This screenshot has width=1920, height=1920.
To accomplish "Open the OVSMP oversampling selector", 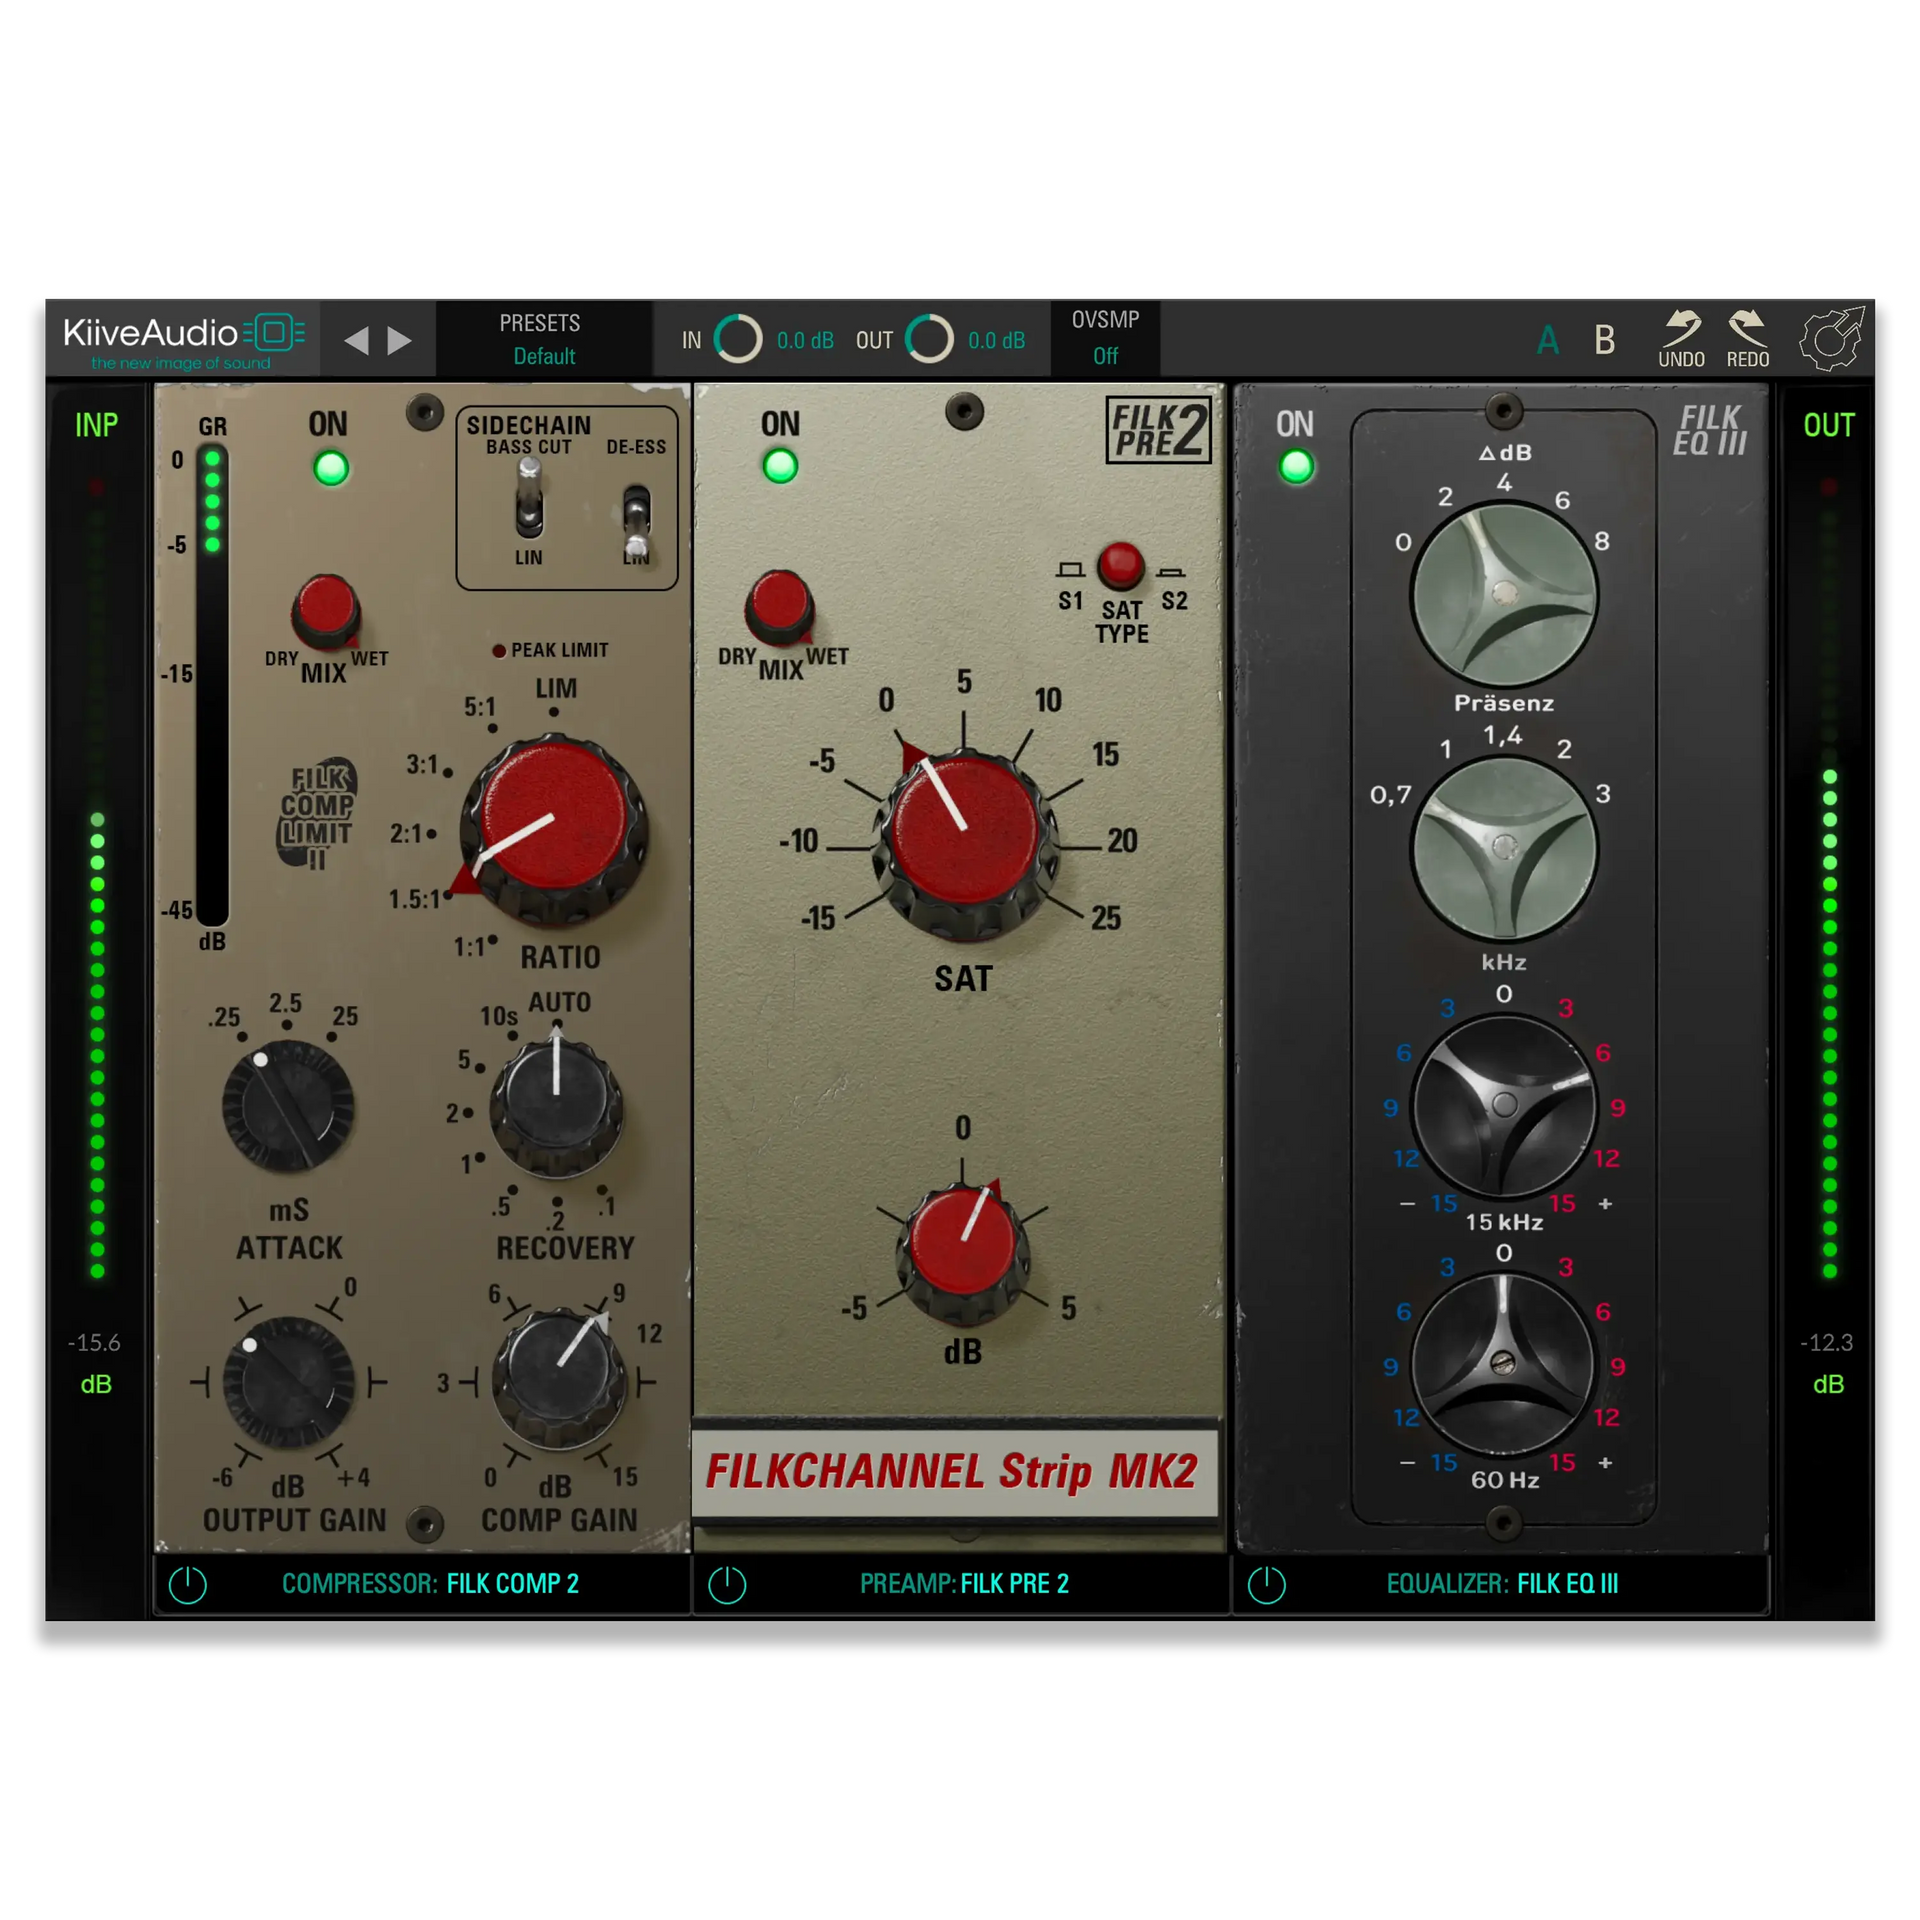I will click(1104, 338).
